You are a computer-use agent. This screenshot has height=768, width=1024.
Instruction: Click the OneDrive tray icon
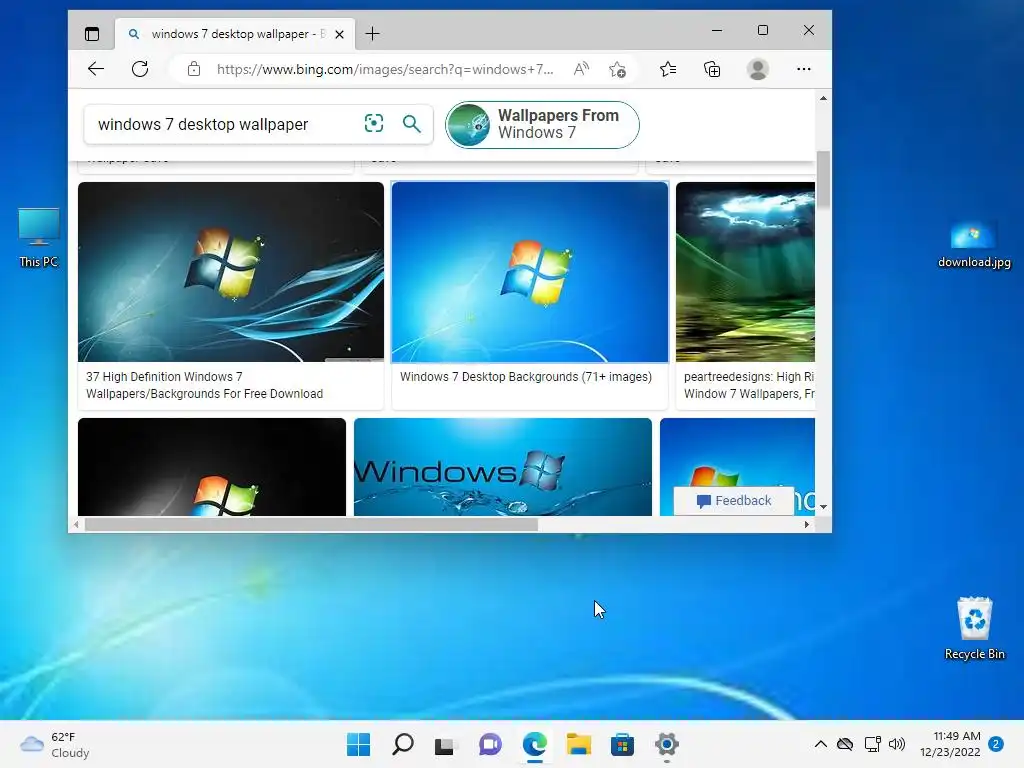point(845,744)
